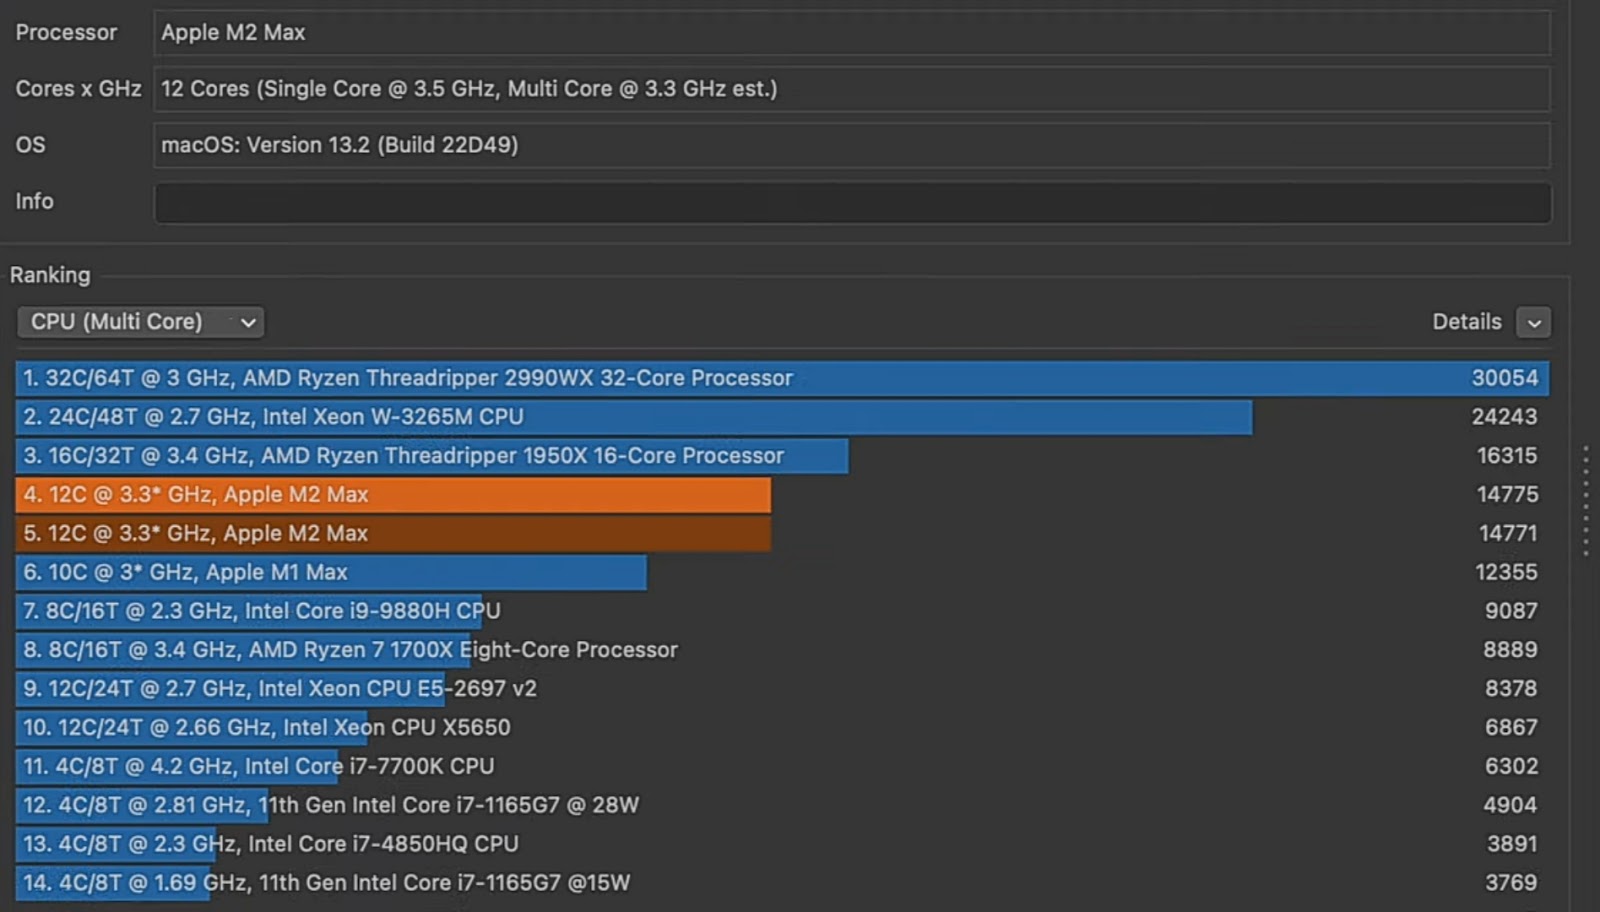Select the i7-1165G7 @ 28W ranking row

(x=782, y=806)
